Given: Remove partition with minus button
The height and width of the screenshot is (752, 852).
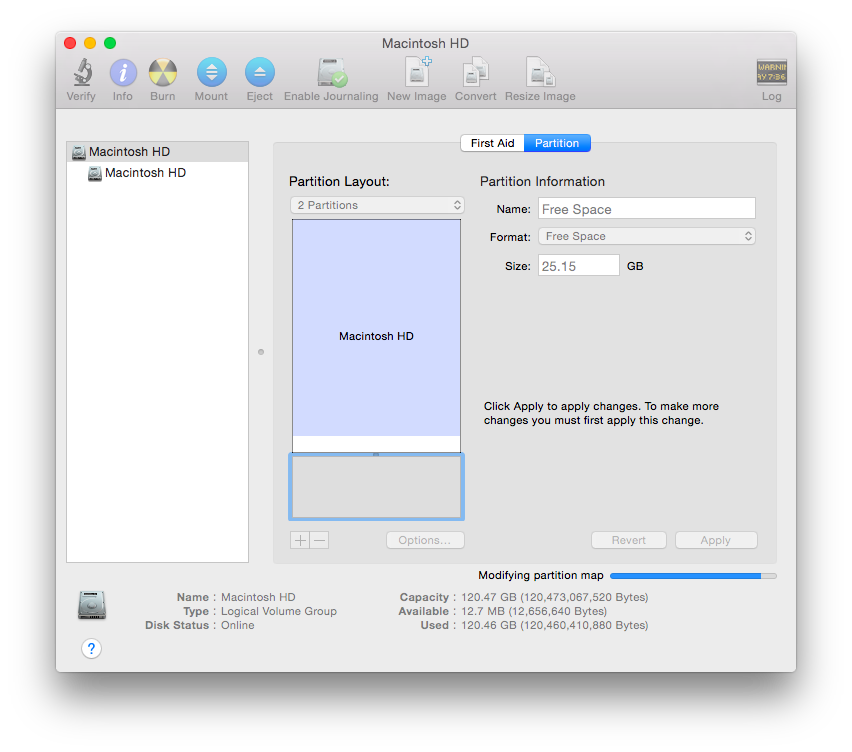Looking at the screenshot, I should (320, 540).
